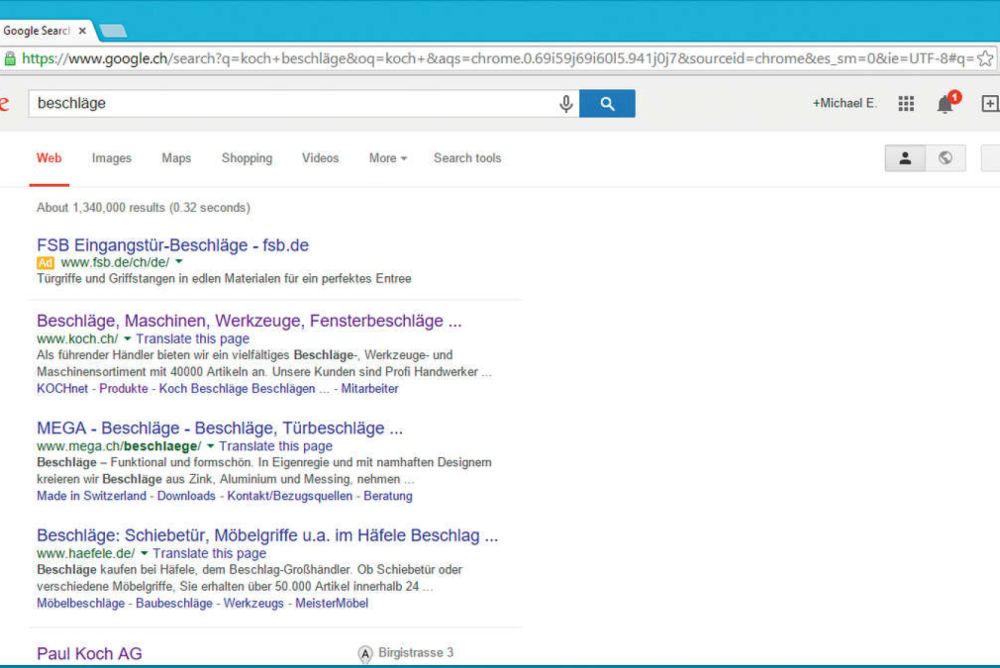The width and height of the screenshot is (1000, 668).
Task: Open the Mitarbeiter sitelink
Action: tap(370, 389)
